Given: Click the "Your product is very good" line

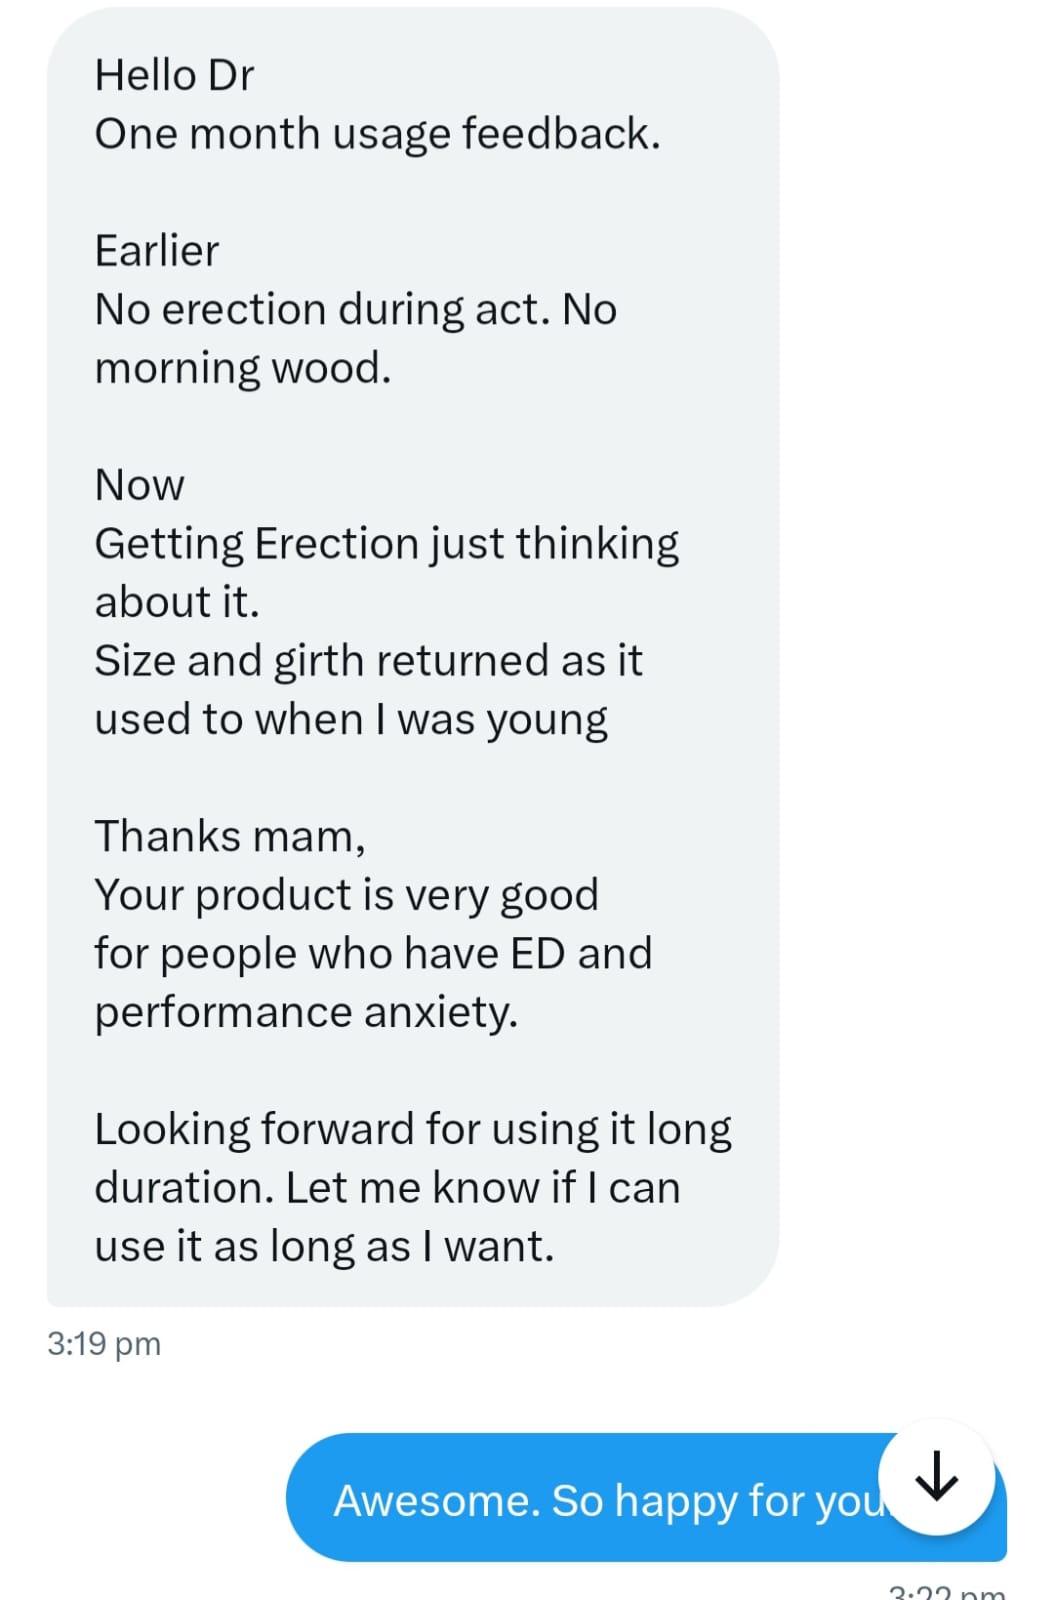Looking at the screenshot, I should tap(346, 895).
